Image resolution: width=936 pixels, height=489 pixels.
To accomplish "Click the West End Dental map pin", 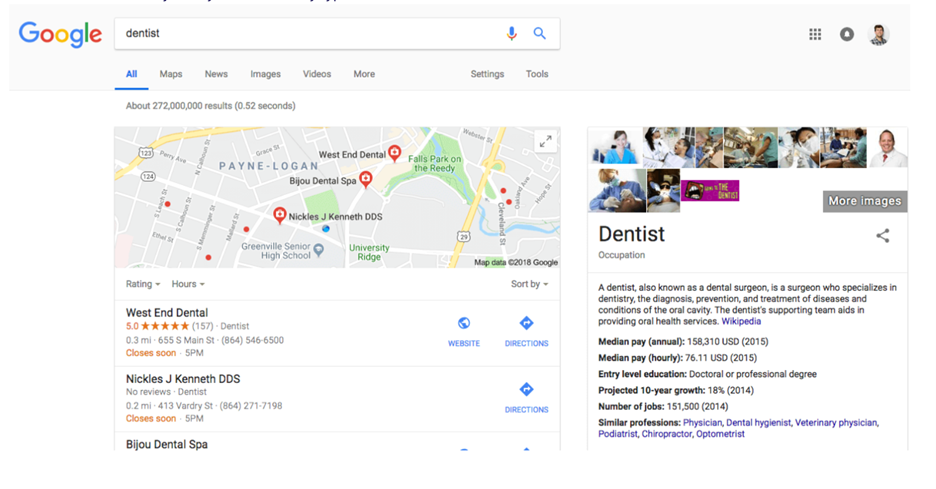I will coord(395,153).
